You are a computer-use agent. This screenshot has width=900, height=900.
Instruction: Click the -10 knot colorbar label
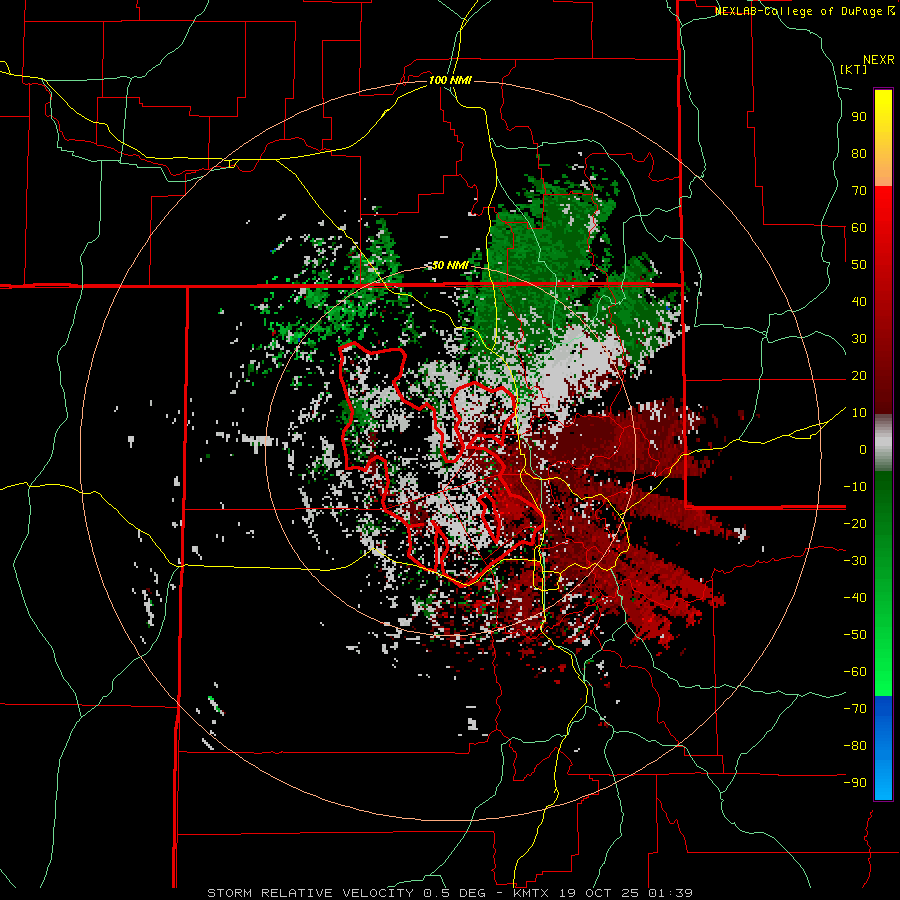(x=855, y=487)
